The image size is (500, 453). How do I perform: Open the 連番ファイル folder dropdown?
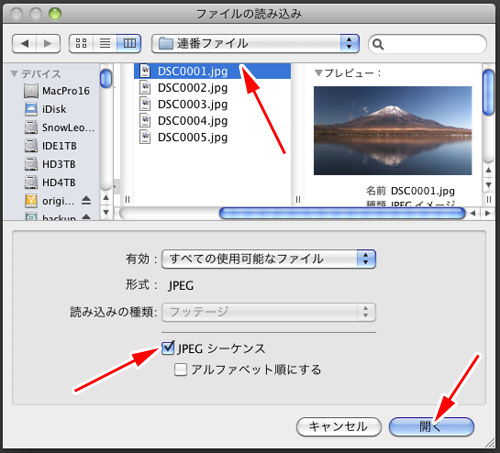pos(255,44)
